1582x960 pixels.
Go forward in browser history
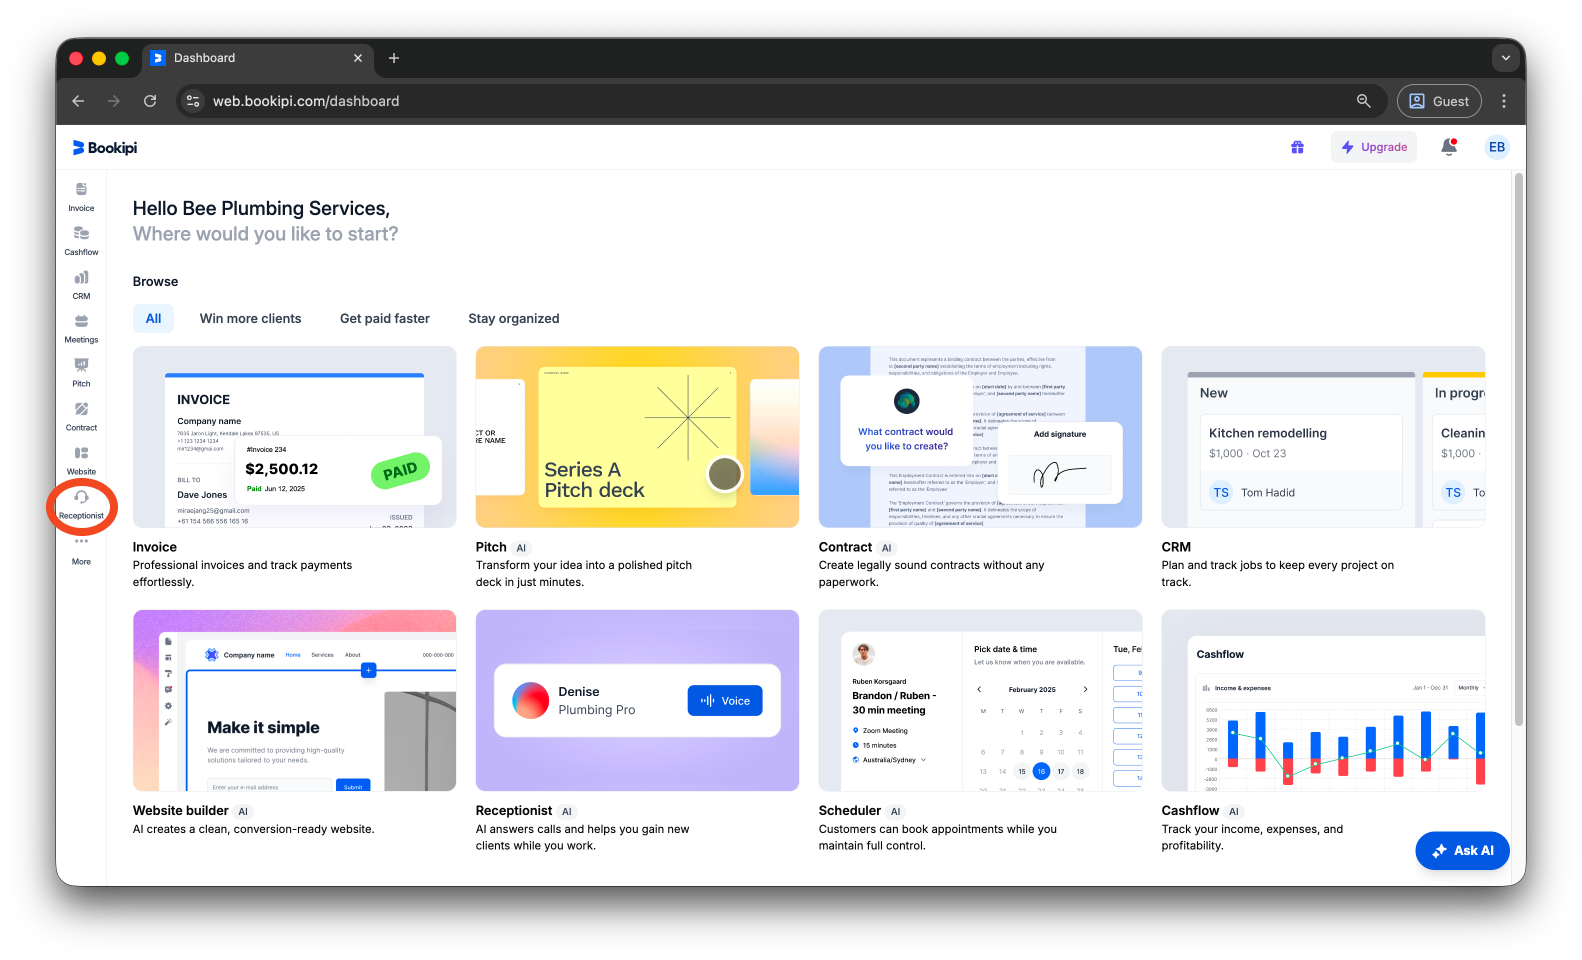pyautogui.click(x=114, y=101)
